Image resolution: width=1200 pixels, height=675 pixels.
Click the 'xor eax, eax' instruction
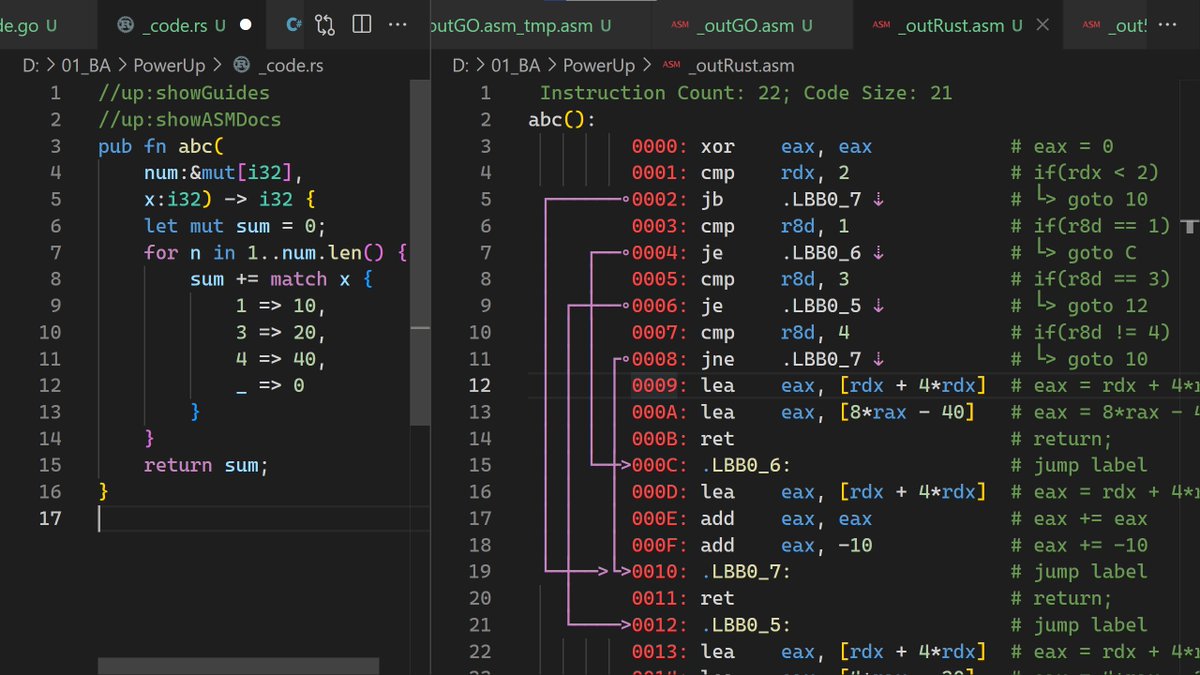(x=787, y=146)
